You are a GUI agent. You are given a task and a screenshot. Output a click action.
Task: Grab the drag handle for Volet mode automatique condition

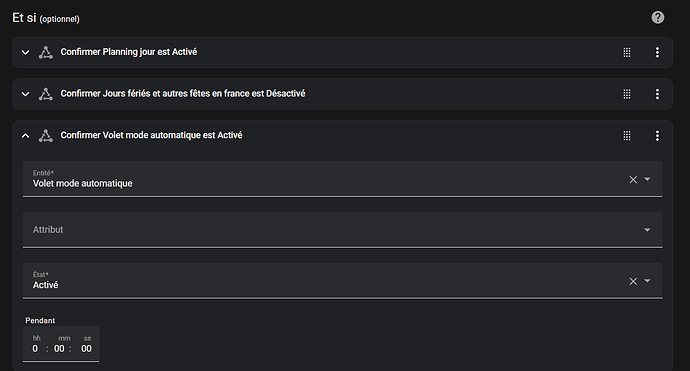tap(627, 136)
